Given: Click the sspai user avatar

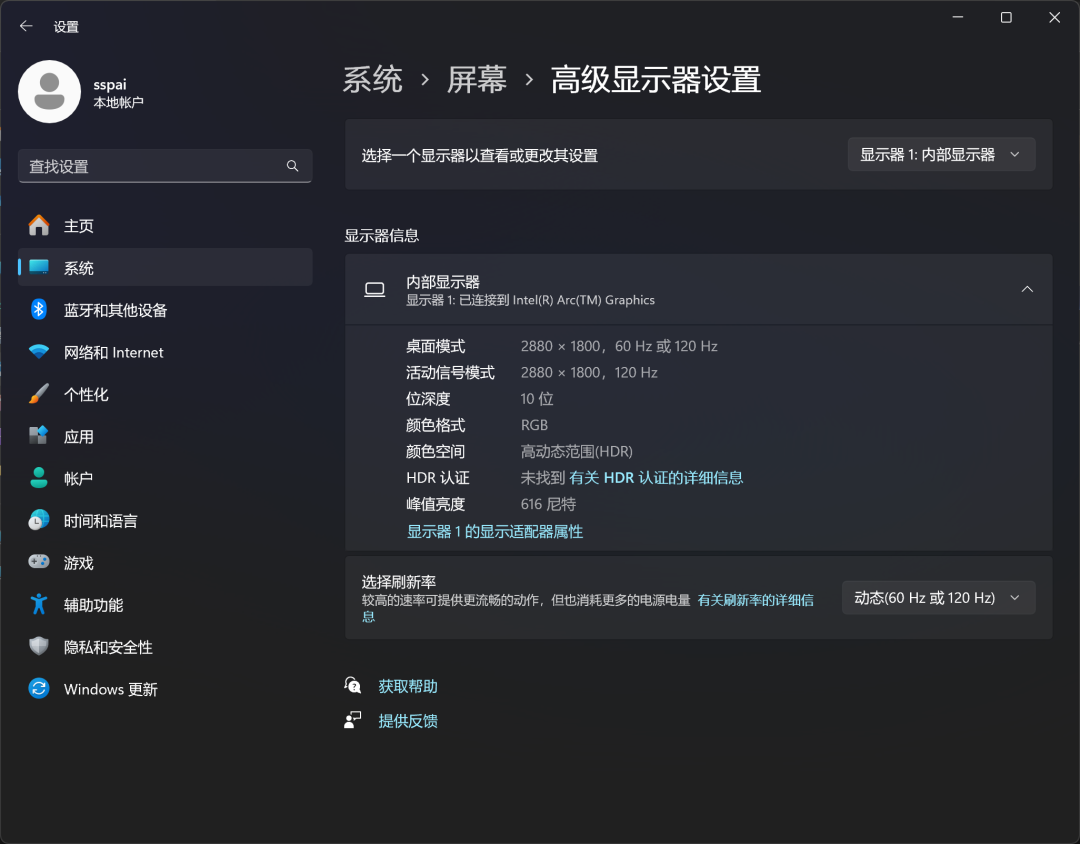Looking at the screenshot, I should [50, 92].
